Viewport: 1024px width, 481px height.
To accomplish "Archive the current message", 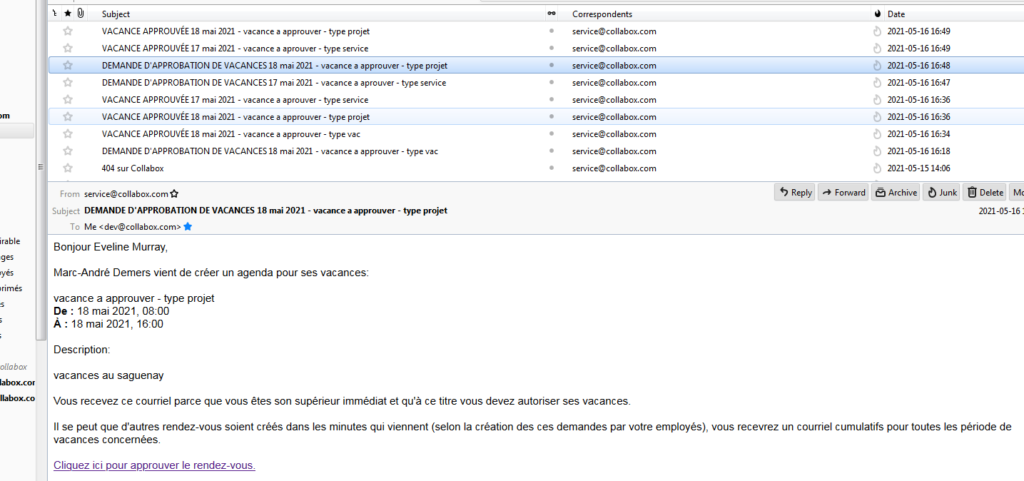I will (x=895, y=193).
